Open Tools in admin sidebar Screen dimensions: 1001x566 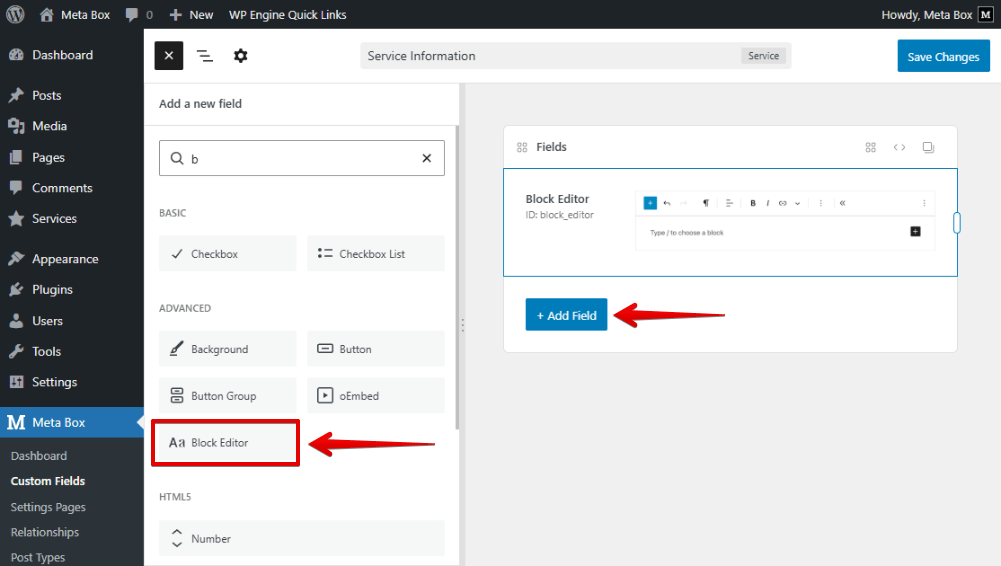coord(72,351)
